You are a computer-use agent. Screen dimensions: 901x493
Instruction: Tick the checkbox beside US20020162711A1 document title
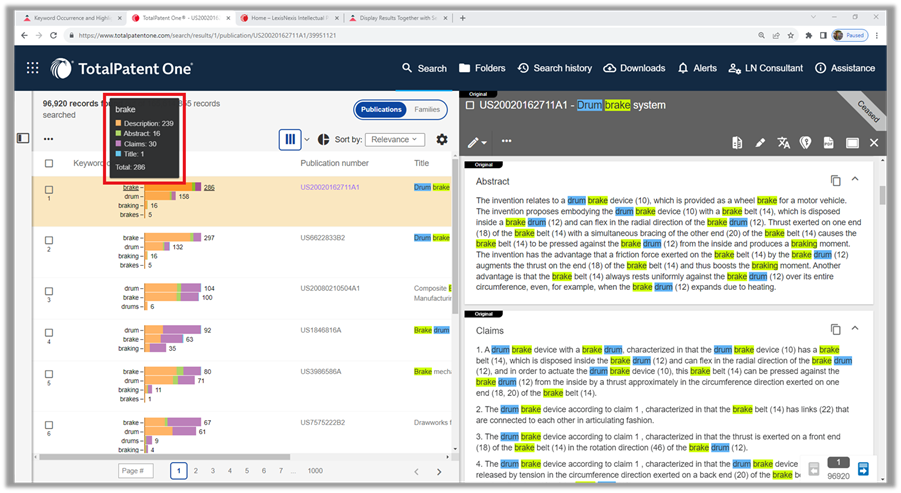(x=470, y=105)
